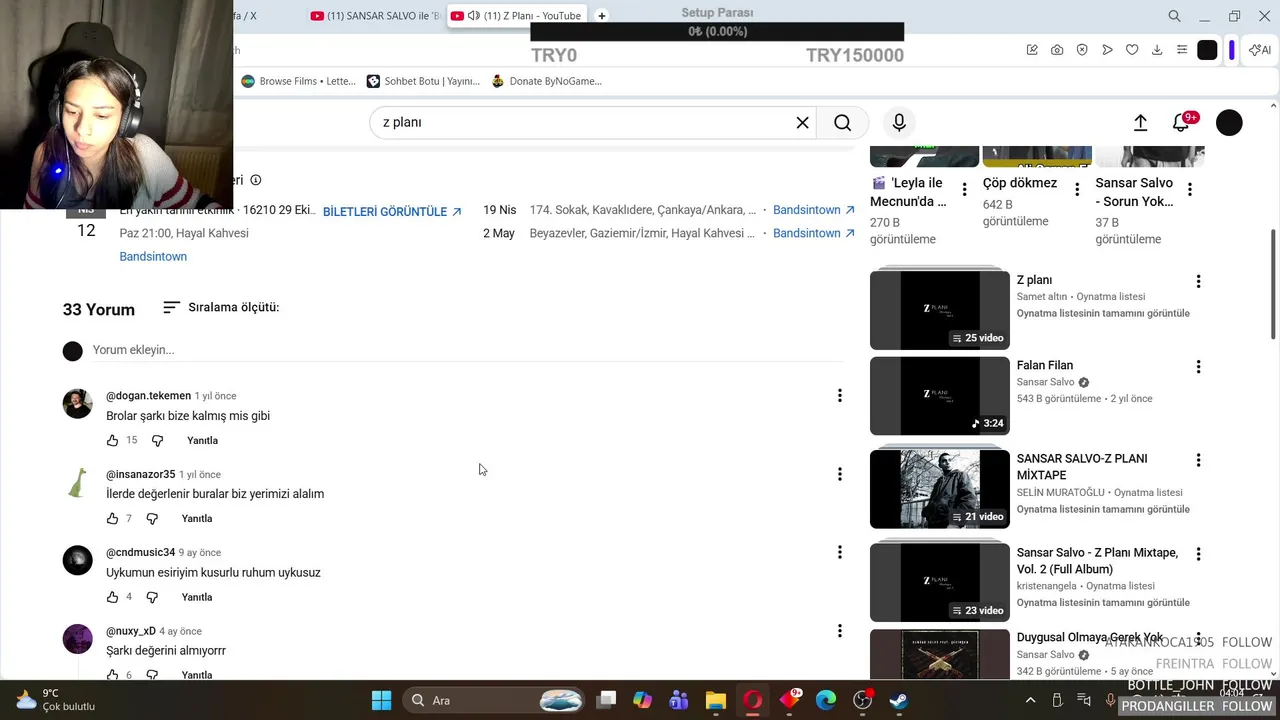Click the YouTube search magnifier button
This screenshot has height=720, width=1280.
point(842,122)
